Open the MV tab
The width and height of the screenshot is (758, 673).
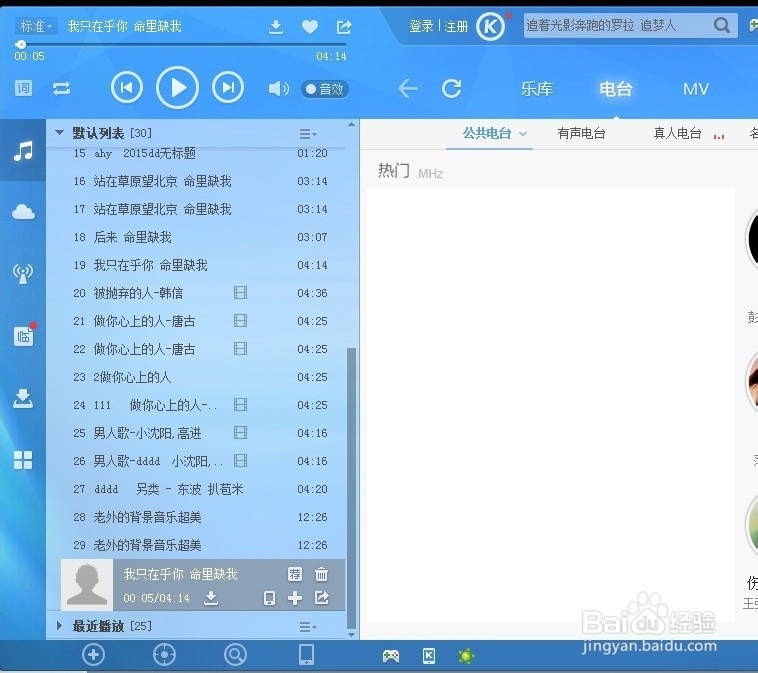[696, 89]
